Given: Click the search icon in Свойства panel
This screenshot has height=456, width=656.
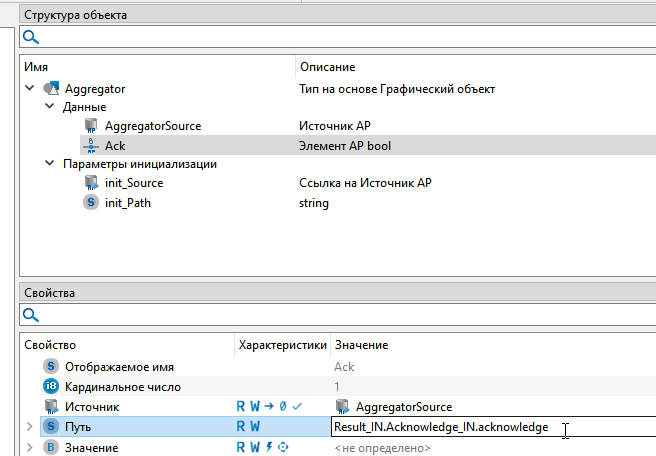Looking at the screenshot, I should click(x=31, y=315).
